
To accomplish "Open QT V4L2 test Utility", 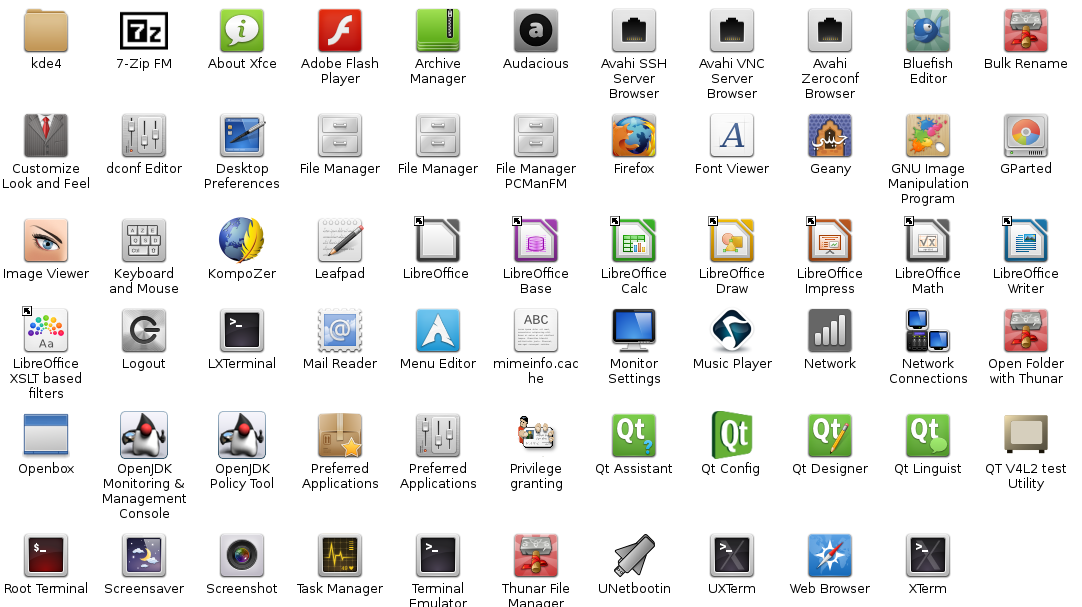I will tap(1025, 435).
